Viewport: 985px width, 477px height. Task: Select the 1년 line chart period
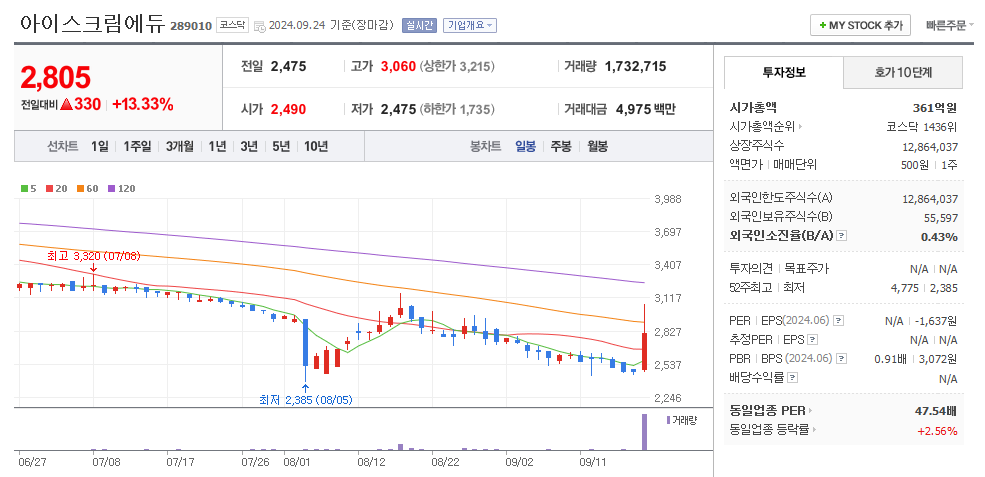(x=217, y=146)
